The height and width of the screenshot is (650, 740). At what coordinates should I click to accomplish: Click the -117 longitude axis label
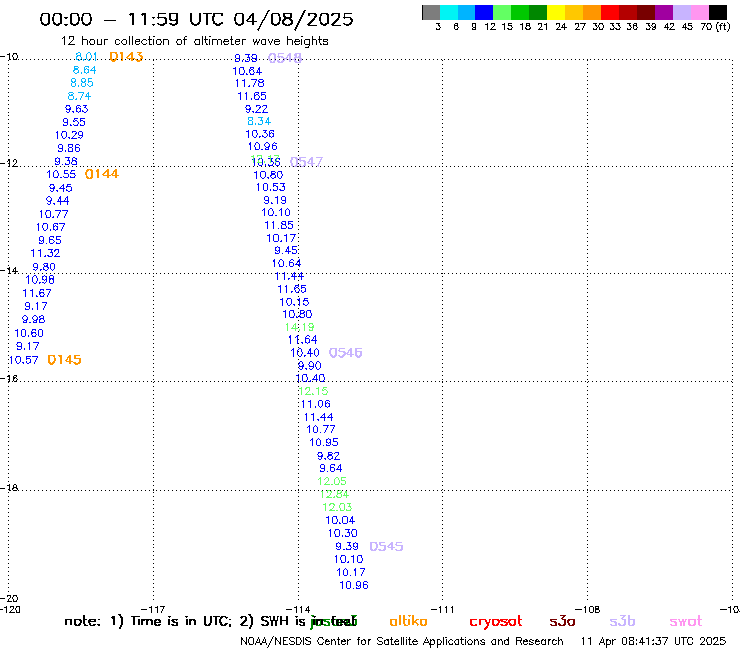tap(153, 609)
